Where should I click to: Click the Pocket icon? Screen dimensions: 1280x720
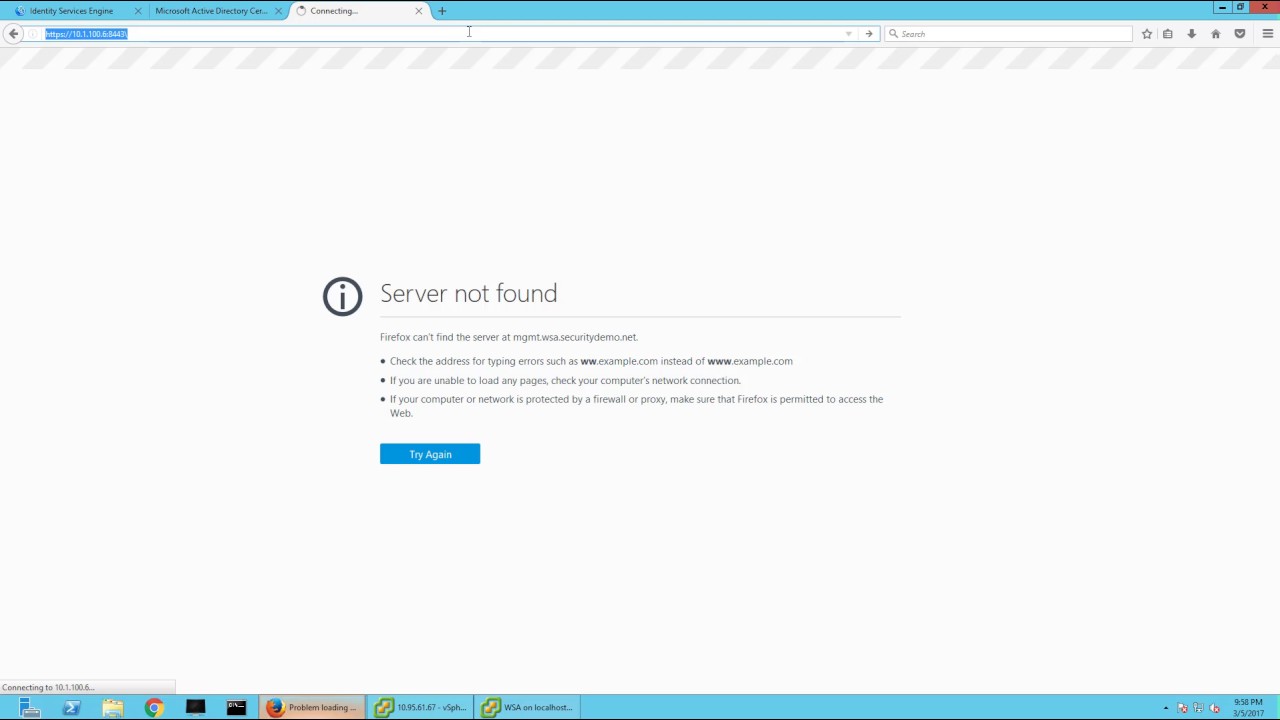[x=1240, y=34]
